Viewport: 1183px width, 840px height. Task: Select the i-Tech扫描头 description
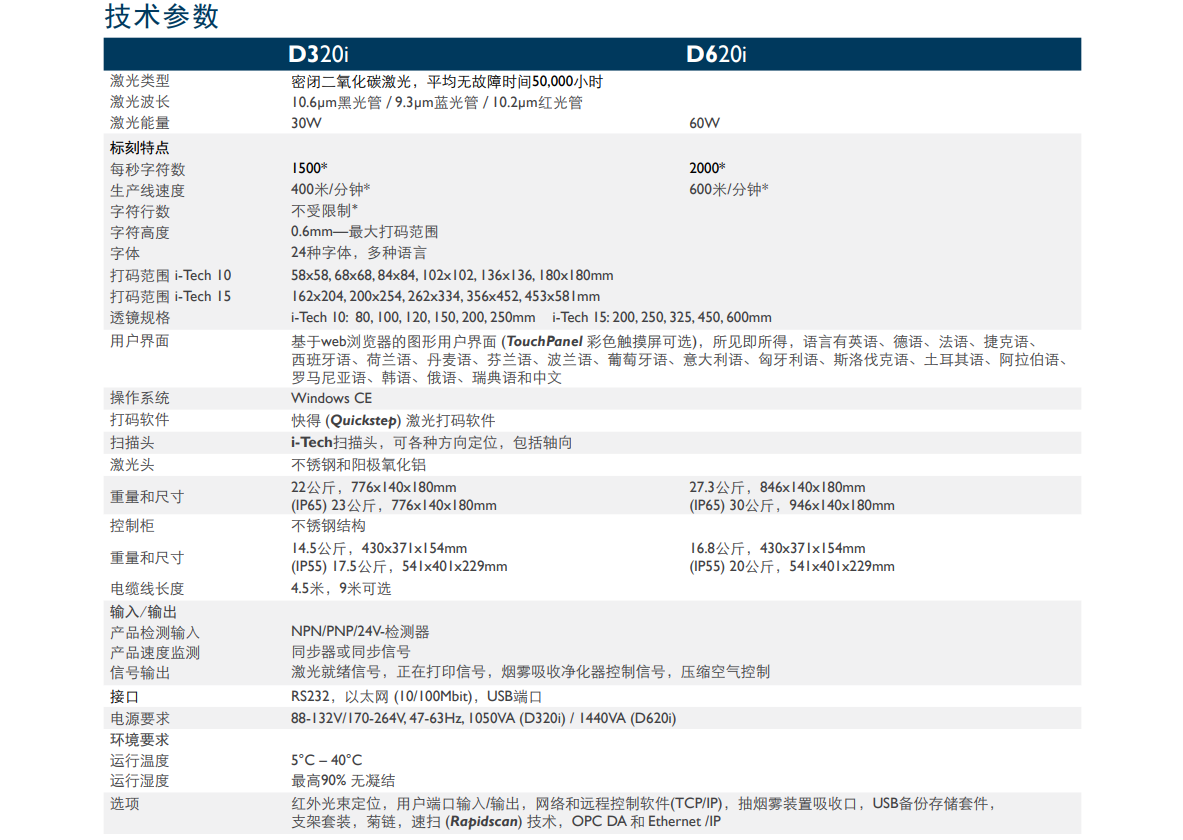432,442
